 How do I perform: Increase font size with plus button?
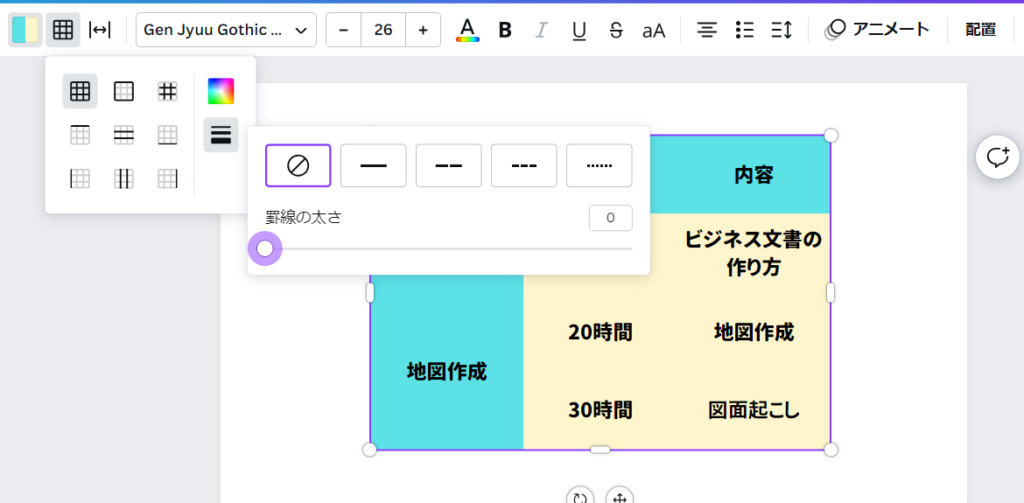coord(422,30)
